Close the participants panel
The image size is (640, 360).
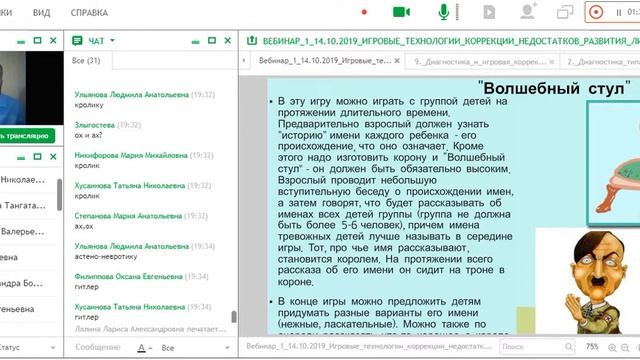coord(53,156)
